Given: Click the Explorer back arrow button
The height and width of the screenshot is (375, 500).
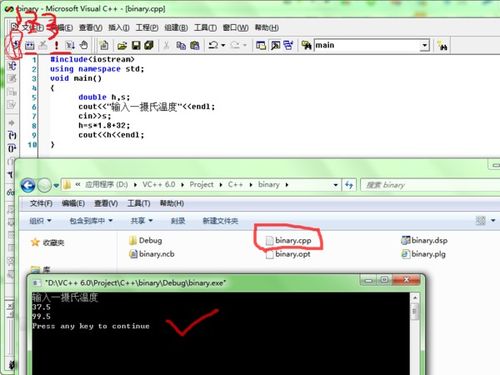Looking at the screenshot, I should coord(28,185).
